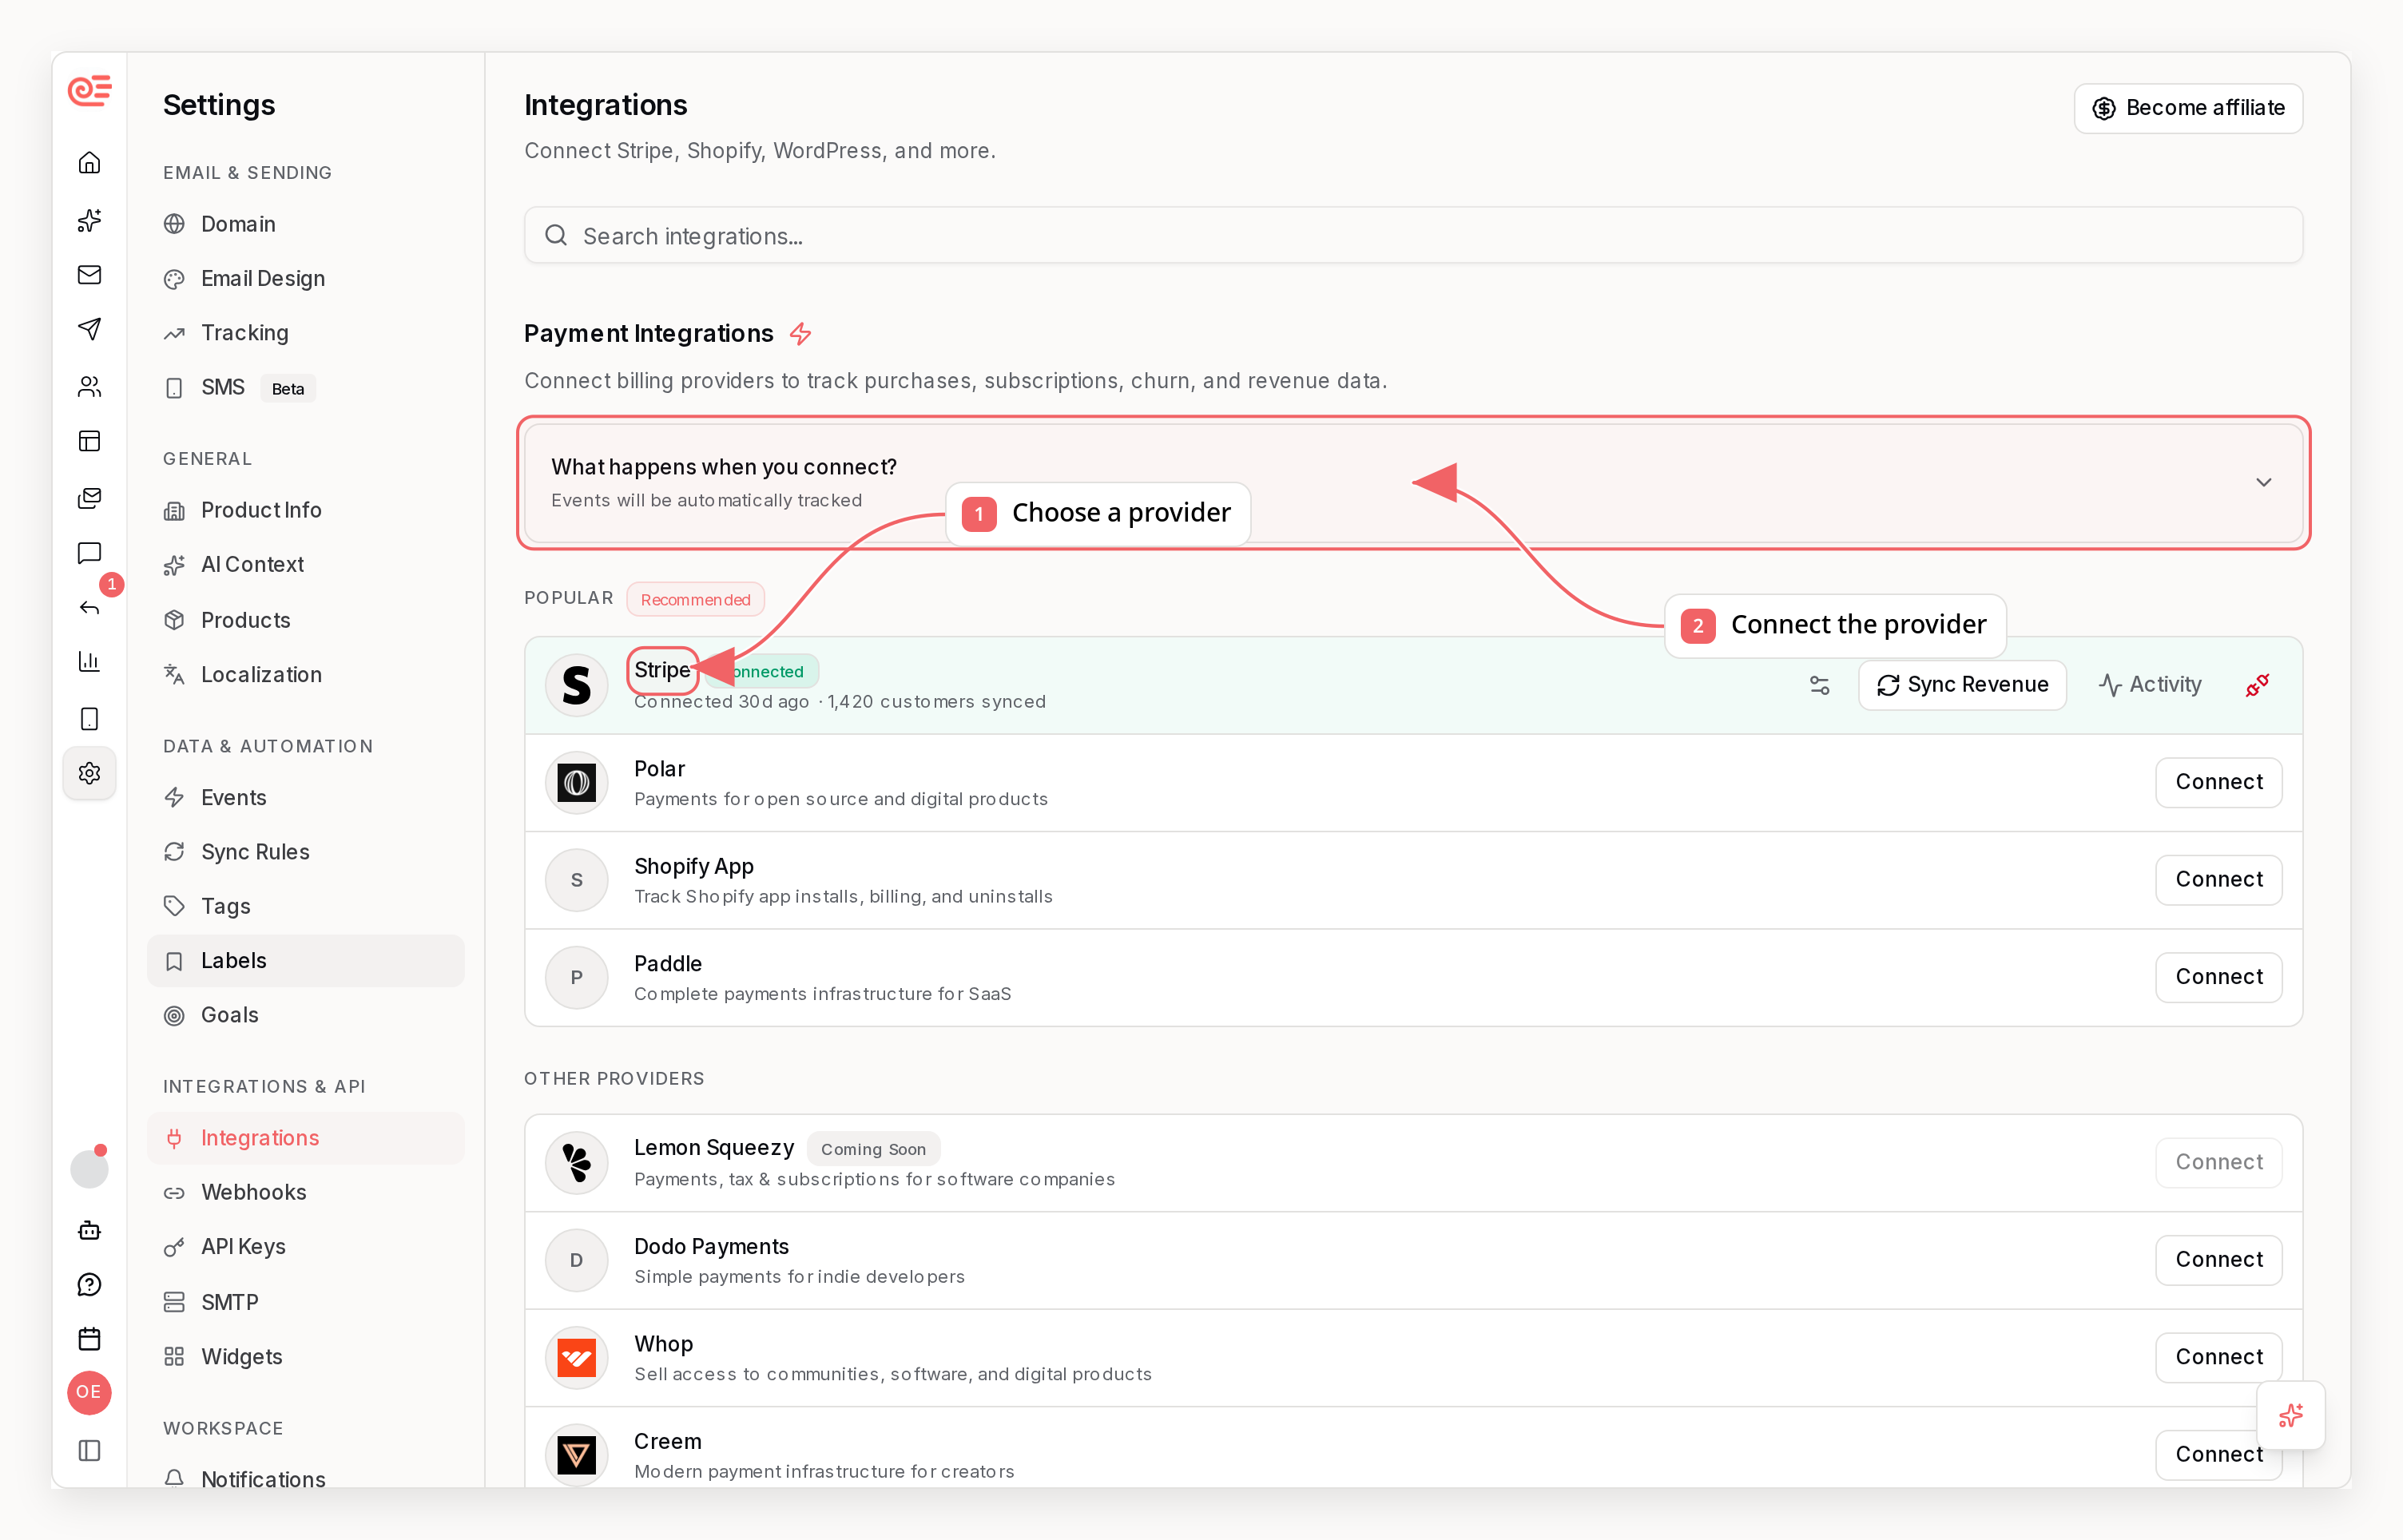Open the robot bot icon in left rail
This screenshot has height=1540, width=2403.
(x=89, y=1230)
